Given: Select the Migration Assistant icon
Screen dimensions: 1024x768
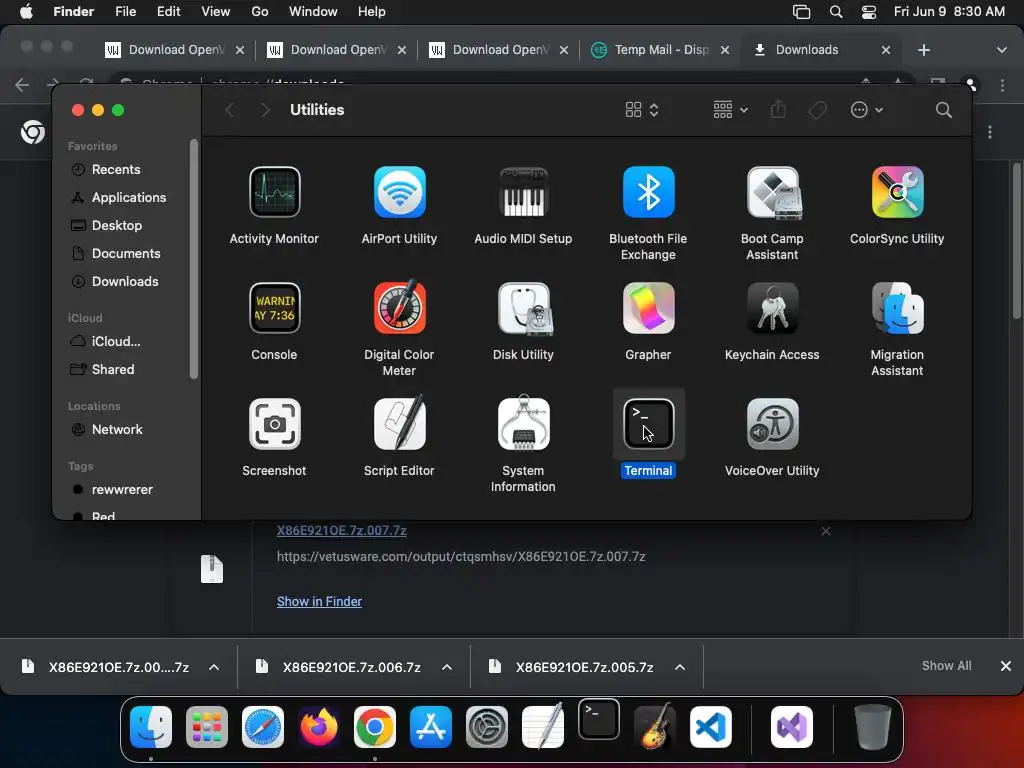Looking at the screenshot, I should tap(897, 308).
